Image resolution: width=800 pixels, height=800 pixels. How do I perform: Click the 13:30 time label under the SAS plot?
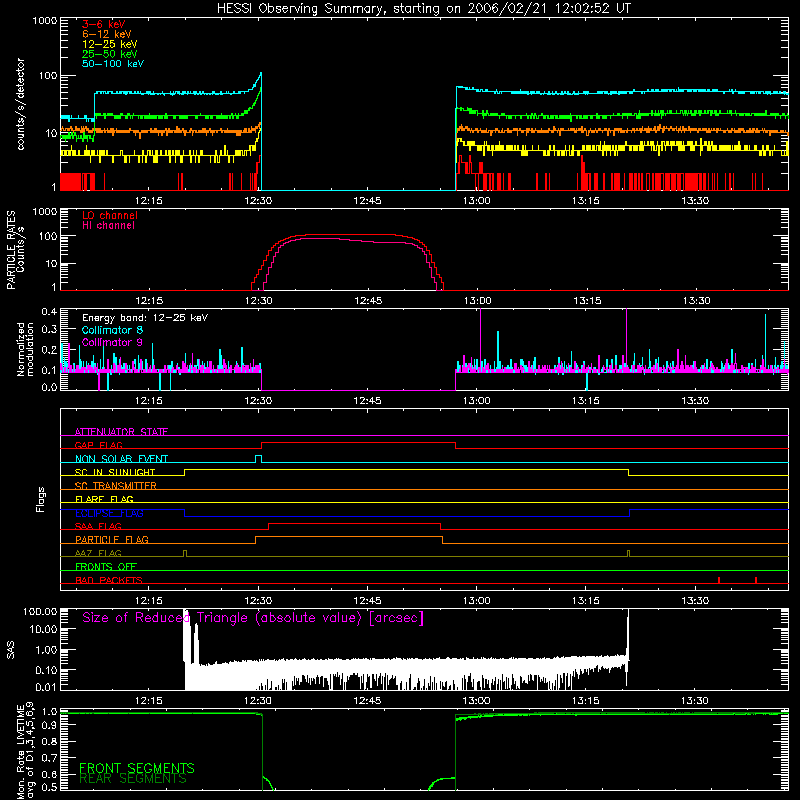(x=695, y=701)
